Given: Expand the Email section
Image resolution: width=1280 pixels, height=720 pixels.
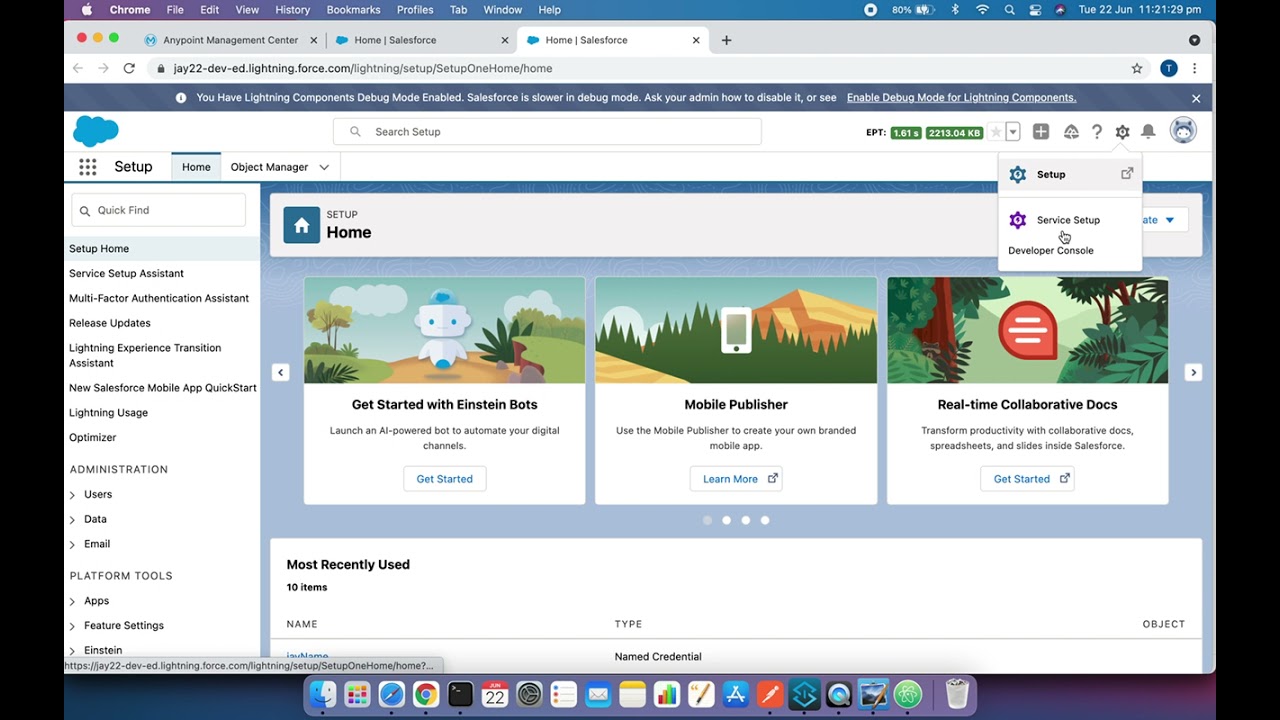Looking at the screenshot, I should click(x=72, y=545).
